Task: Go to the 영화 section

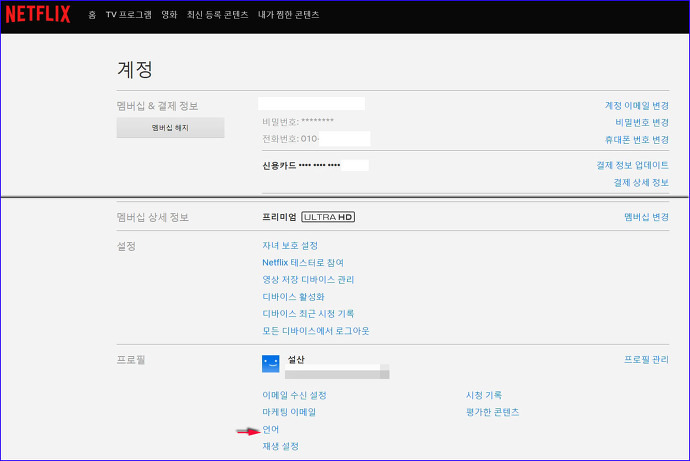Action: click(x=169, y=15)
